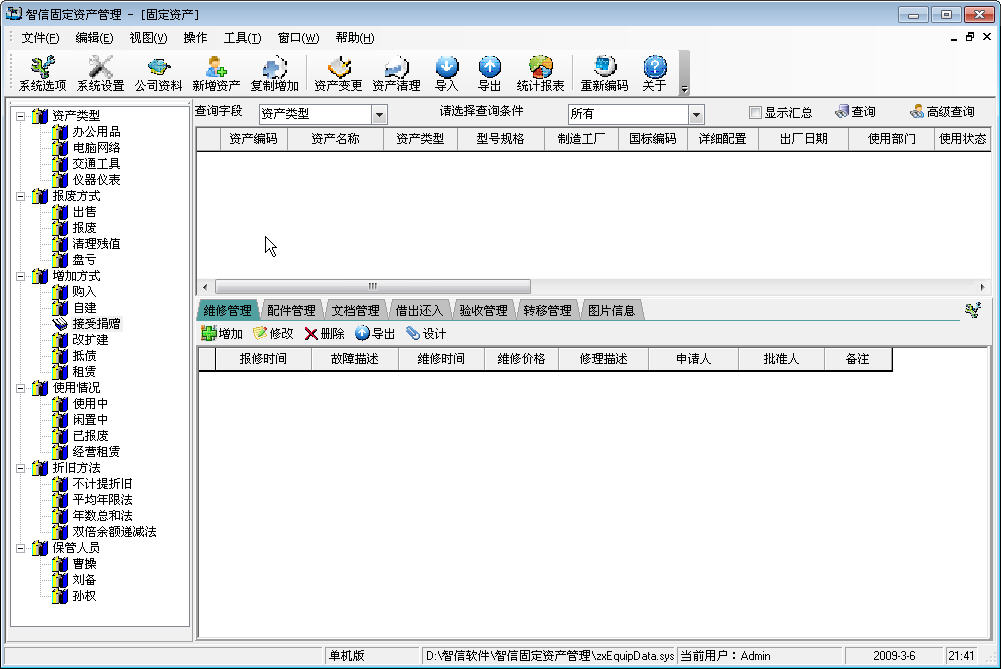Open 系统设置 in the toolbar

100,73
